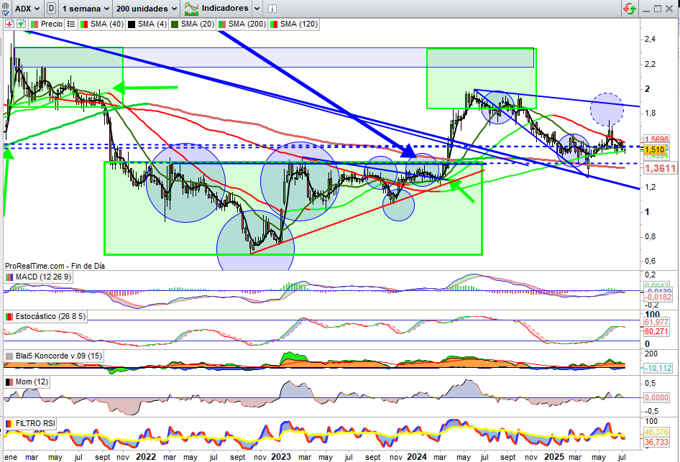Screen dimensions: 680x462
Task: Open the SMA (20) indicator settings
Action: coord(197,24)
